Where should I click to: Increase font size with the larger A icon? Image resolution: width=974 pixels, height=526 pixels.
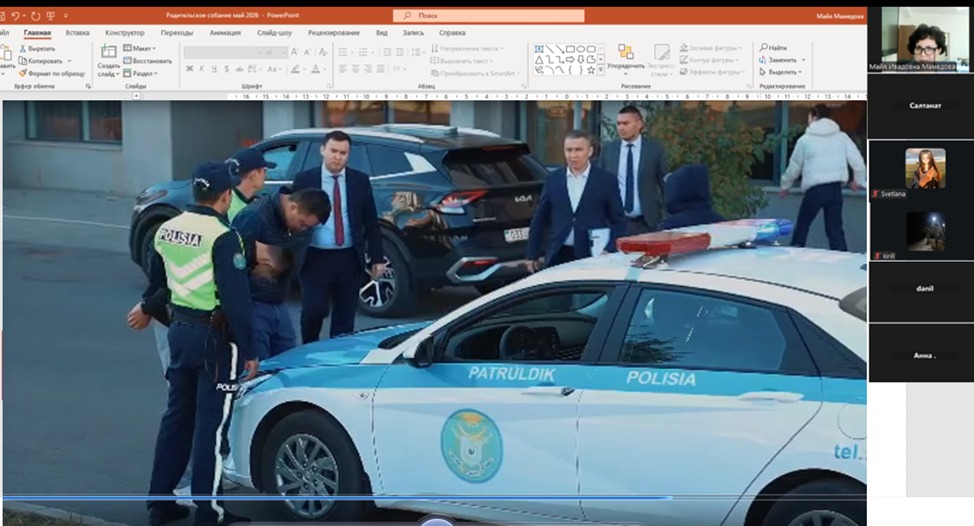[x=294, y=53]
